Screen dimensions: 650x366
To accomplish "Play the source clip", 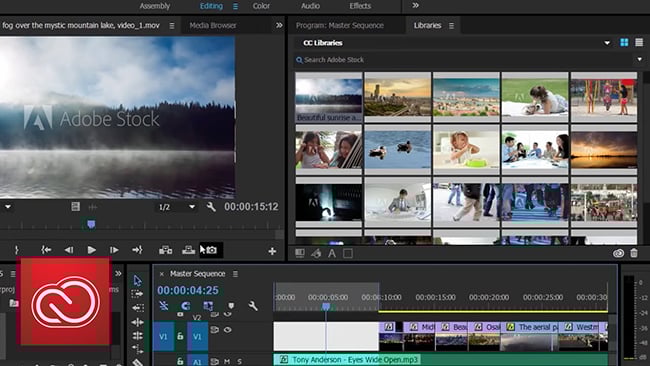I will (92, 250).
